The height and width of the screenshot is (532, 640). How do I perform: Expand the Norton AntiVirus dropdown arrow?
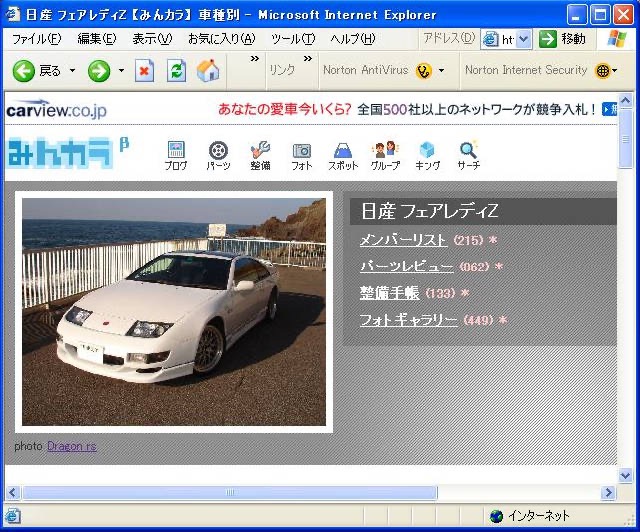[x=441, y=71]
